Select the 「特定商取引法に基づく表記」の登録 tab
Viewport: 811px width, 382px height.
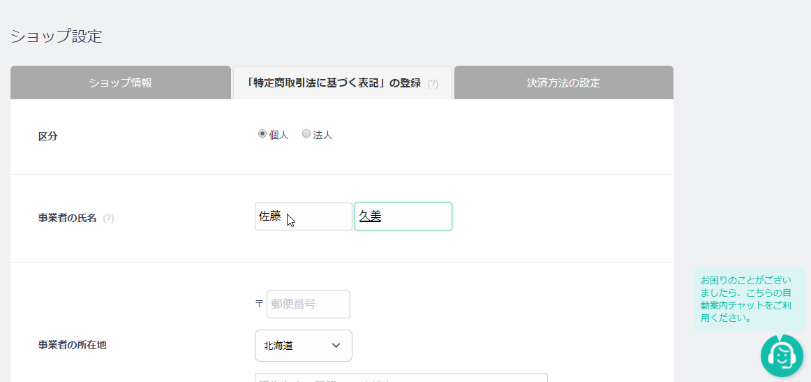tap(342, 83)
